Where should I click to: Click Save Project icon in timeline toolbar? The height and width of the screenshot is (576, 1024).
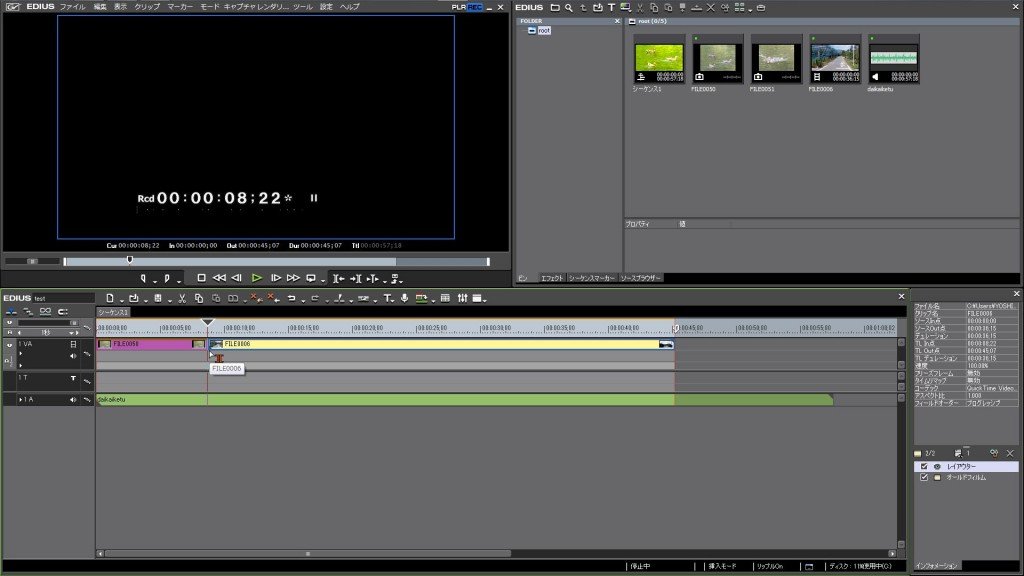coord(158,298)
